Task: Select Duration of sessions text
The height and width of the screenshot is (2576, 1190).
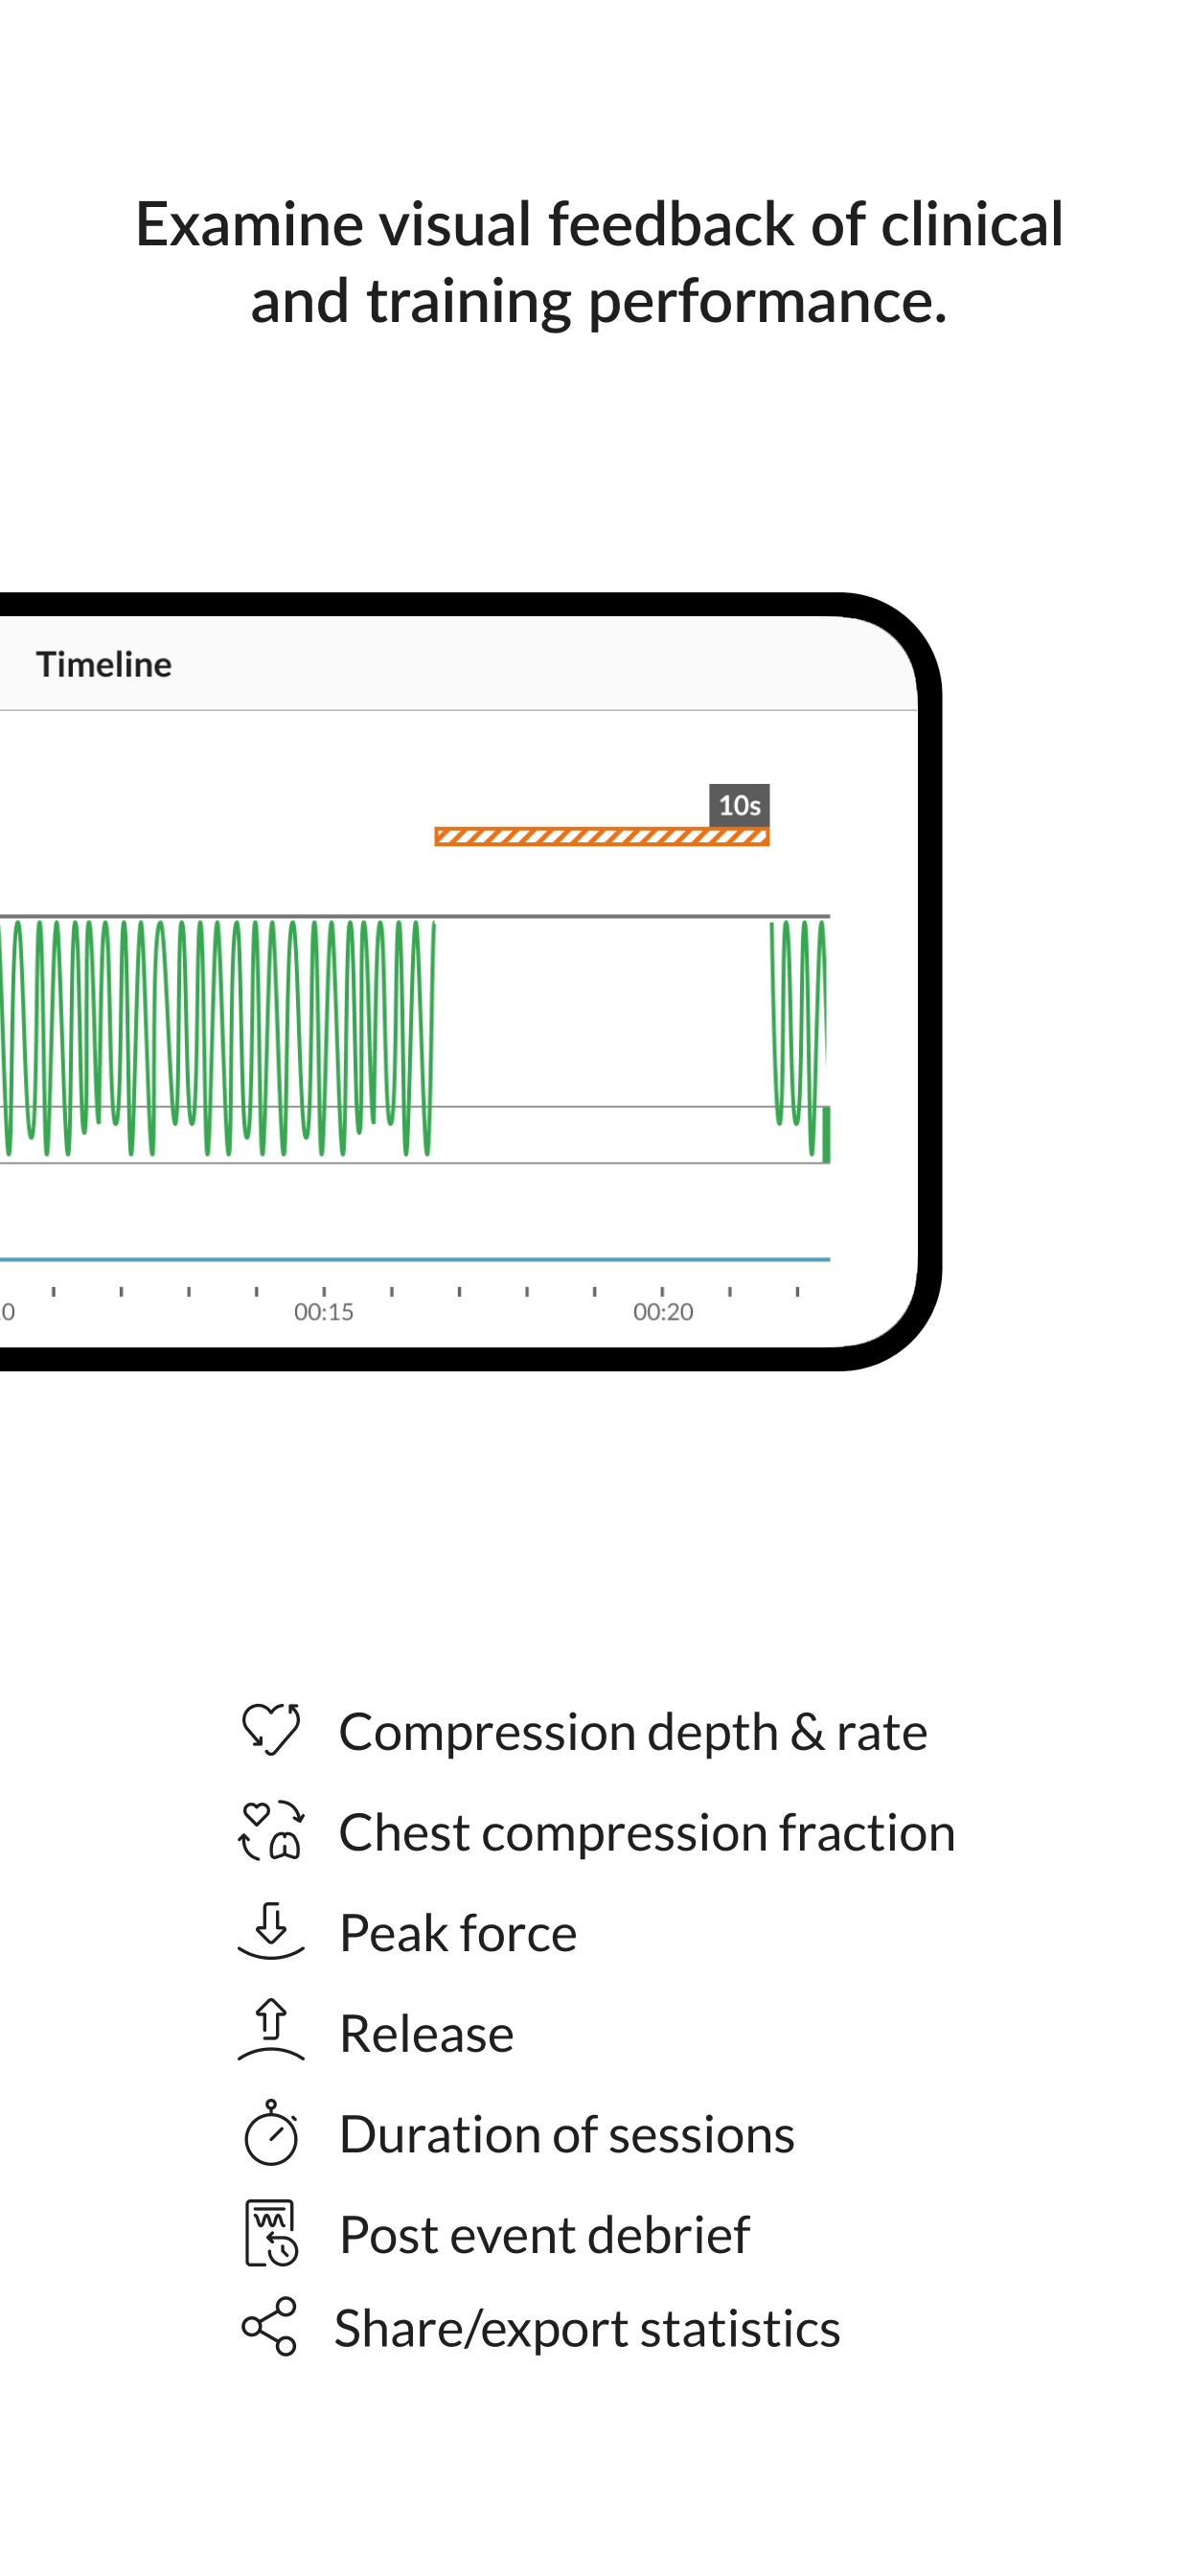Action: (567, 2134)
